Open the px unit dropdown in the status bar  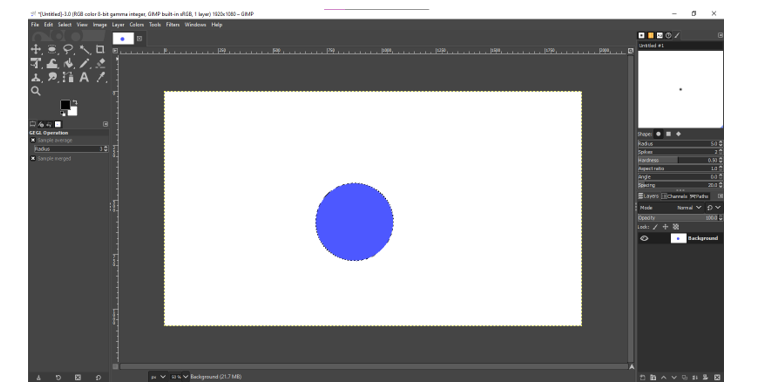tap(158, 377)
